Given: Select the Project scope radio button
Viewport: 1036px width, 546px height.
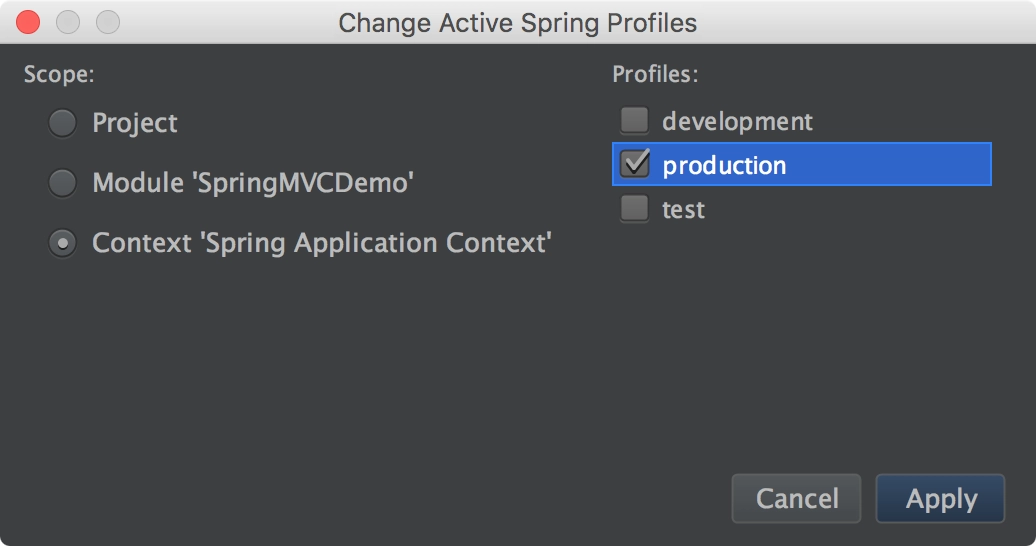Looking at the screenshot, I should 63,123.
